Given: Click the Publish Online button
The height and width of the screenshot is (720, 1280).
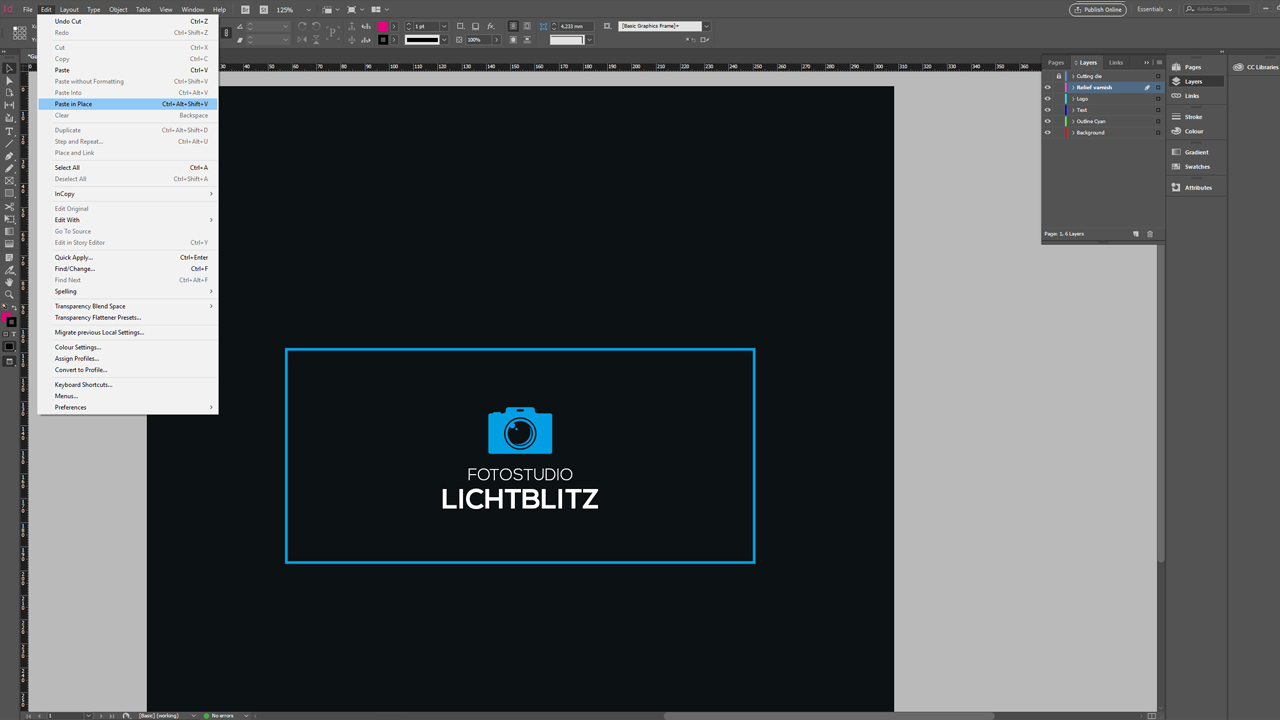Looking at the screenshot, I should (x=1098, y=10).
